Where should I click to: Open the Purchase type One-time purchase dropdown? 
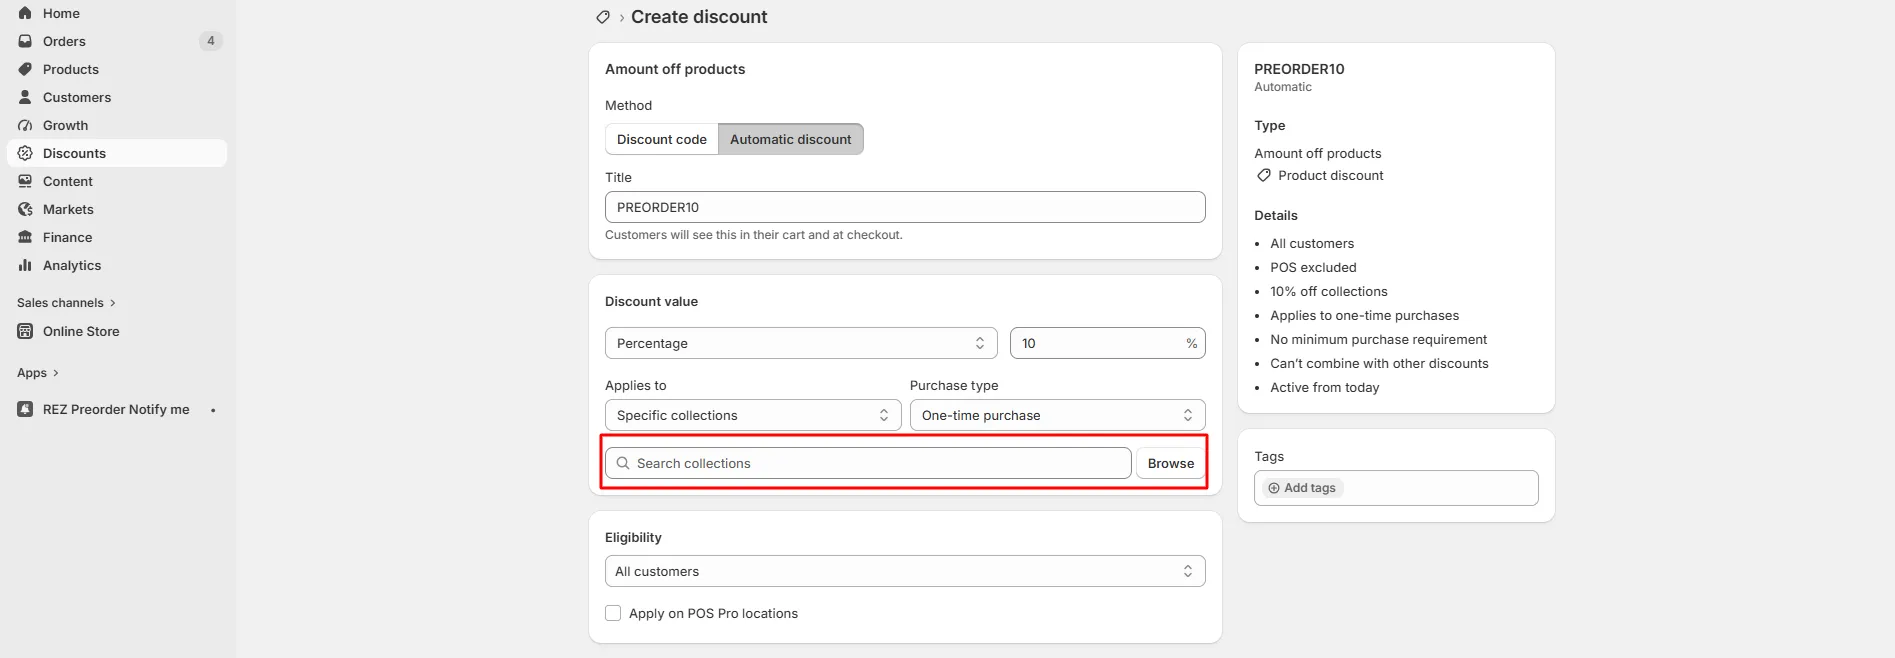[x=1057, y=415]
